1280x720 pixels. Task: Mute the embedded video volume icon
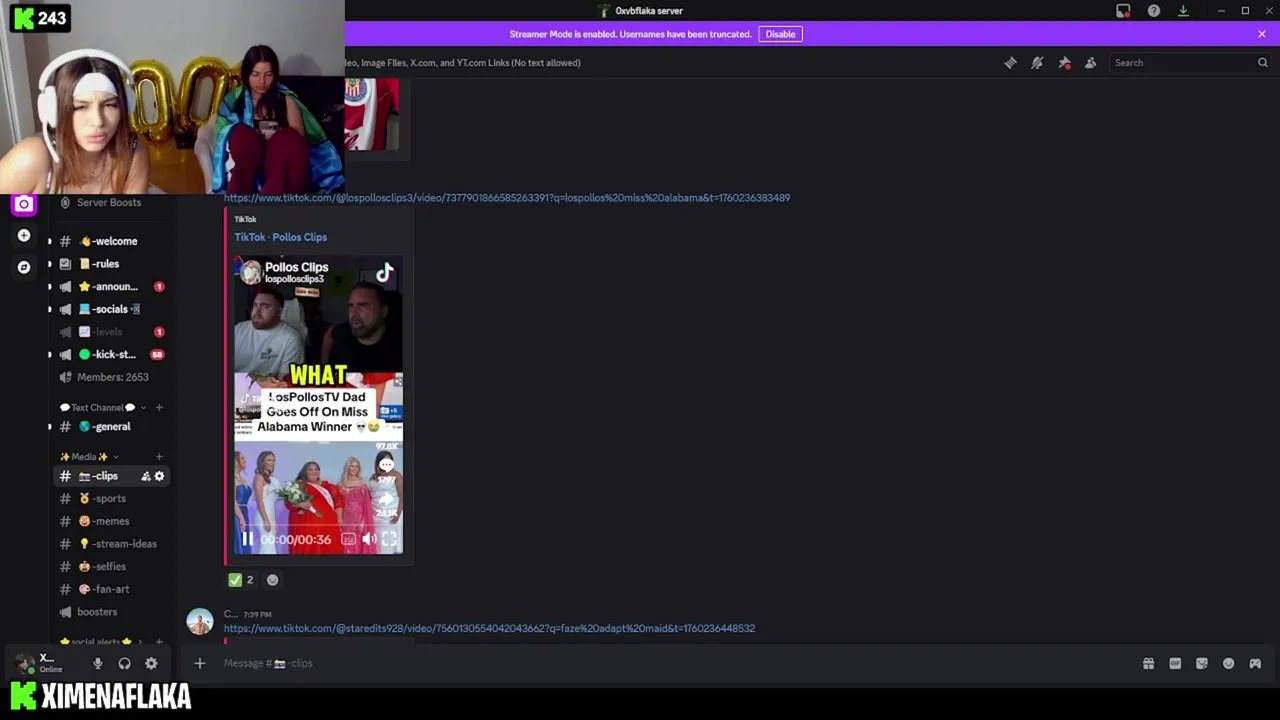click(x=369, y=539)
